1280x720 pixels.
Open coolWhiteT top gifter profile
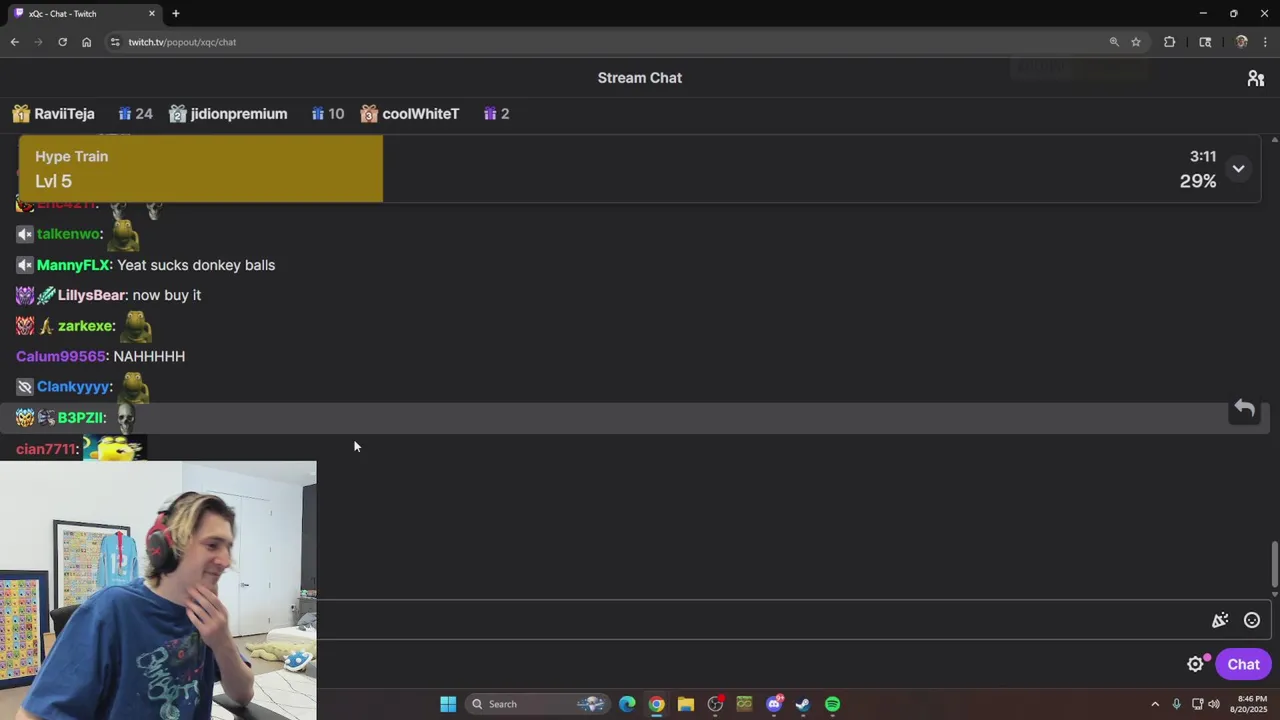click(421, 114)
